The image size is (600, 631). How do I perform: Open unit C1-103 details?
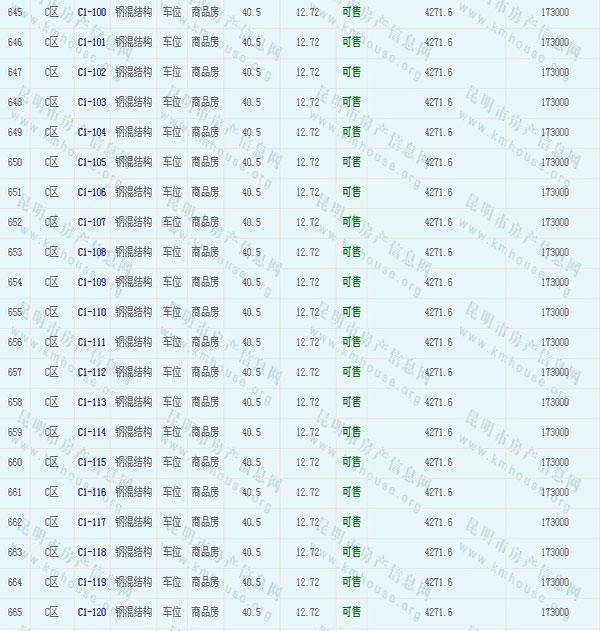[x=91, y=102]
